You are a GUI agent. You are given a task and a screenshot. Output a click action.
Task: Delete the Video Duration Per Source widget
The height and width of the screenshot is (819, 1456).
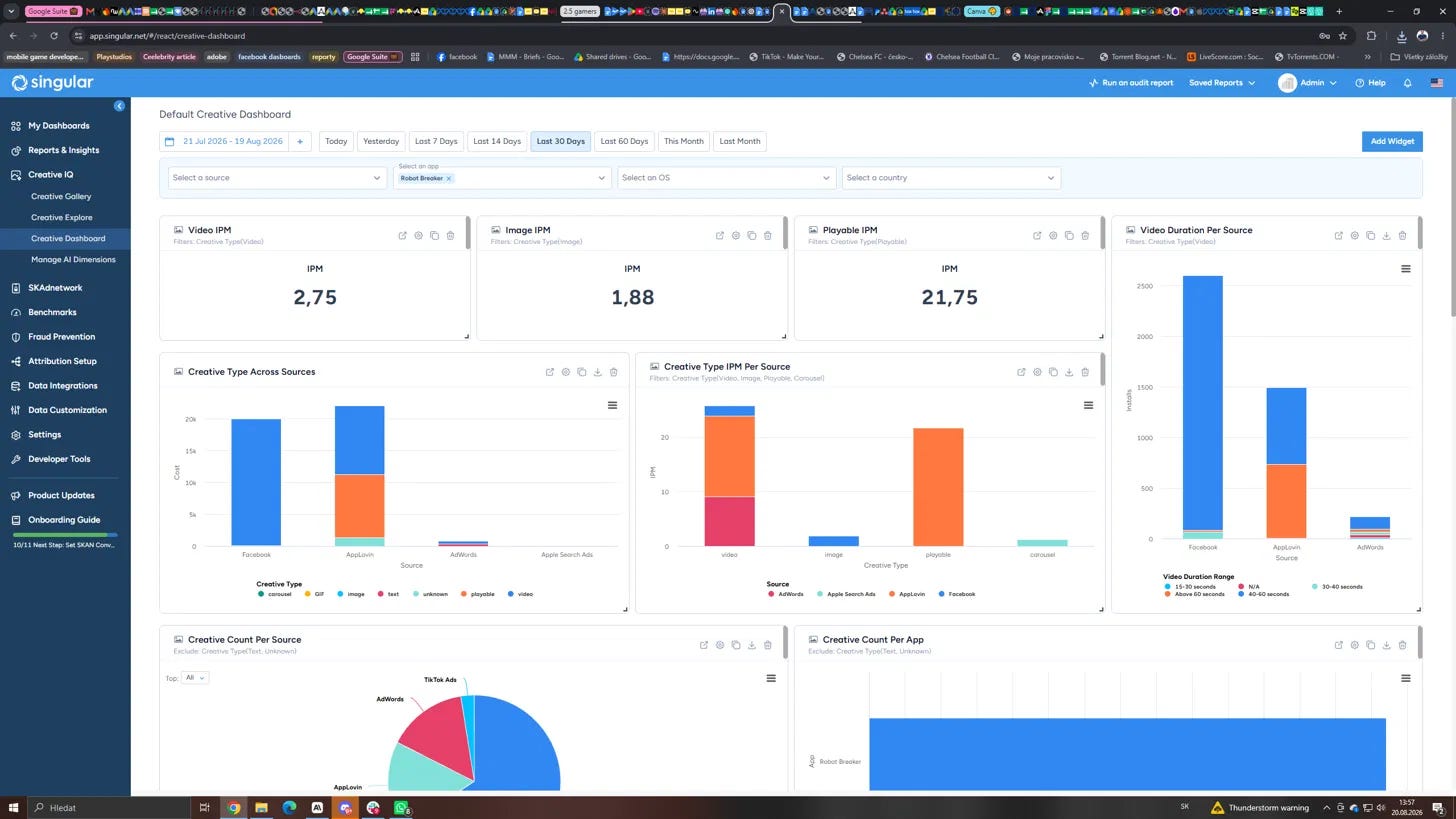click(1403, 236)
